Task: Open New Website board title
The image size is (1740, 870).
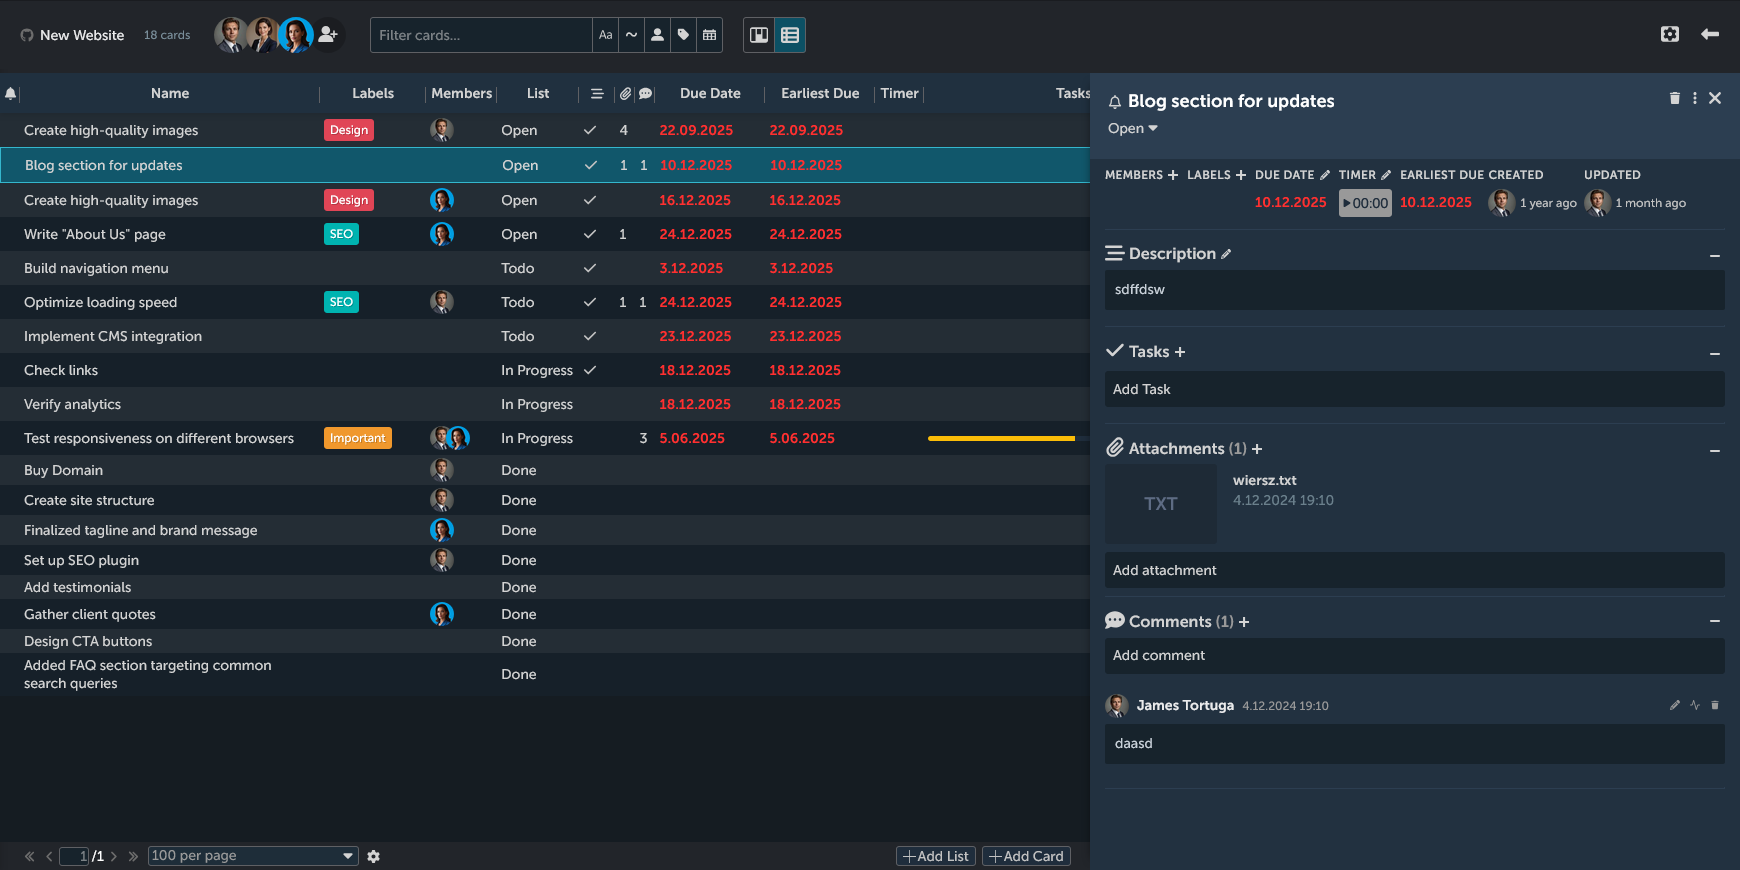Action: (82, 35)
